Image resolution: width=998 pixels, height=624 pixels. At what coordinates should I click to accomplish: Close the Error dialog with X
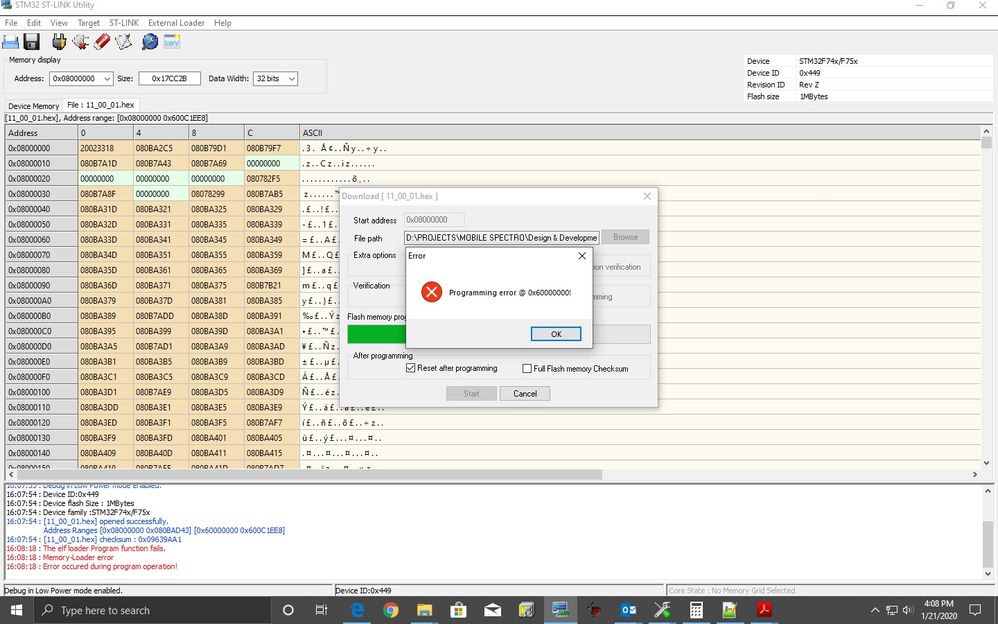pos(582,256)
